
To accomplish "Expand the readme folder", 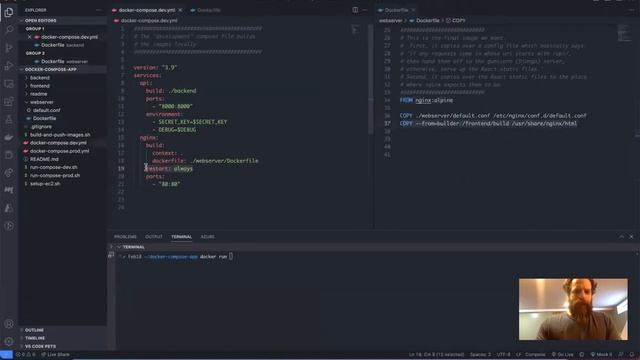I will point(38,94).
